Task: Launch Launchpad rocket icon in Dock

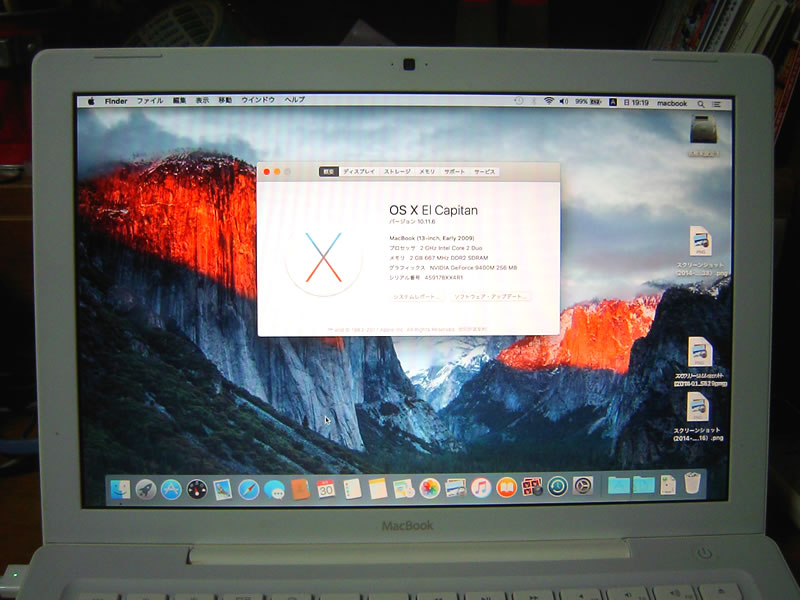Action: tap(146, 489)
